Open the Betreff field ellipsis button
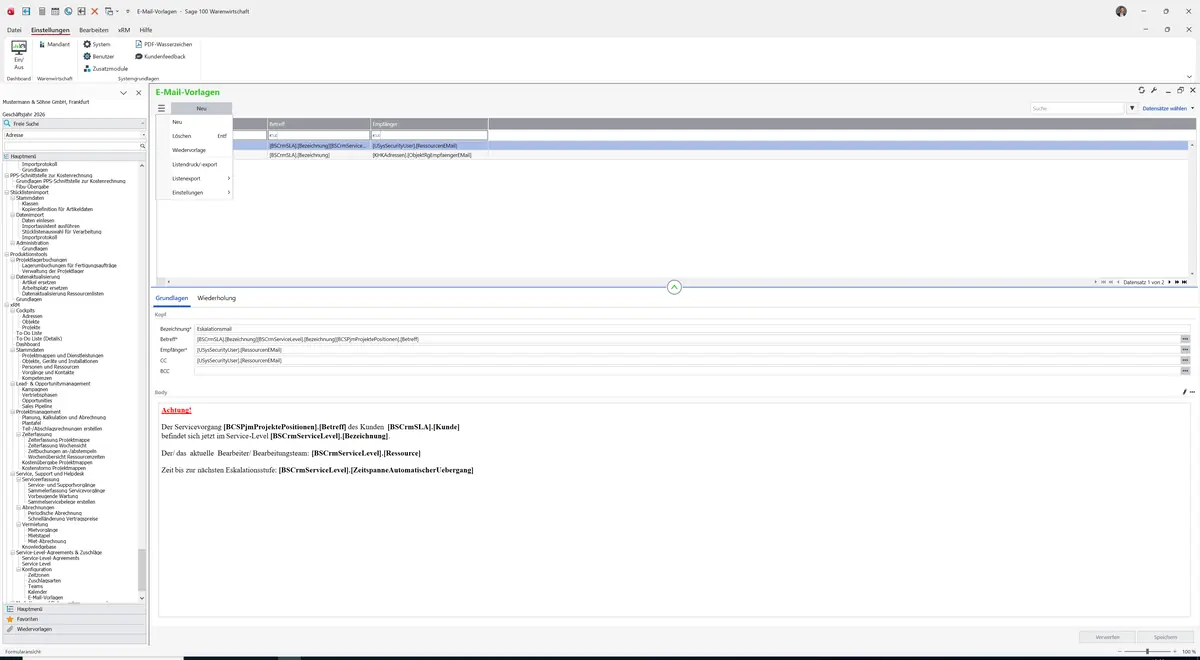 [x=1185, y=339]
